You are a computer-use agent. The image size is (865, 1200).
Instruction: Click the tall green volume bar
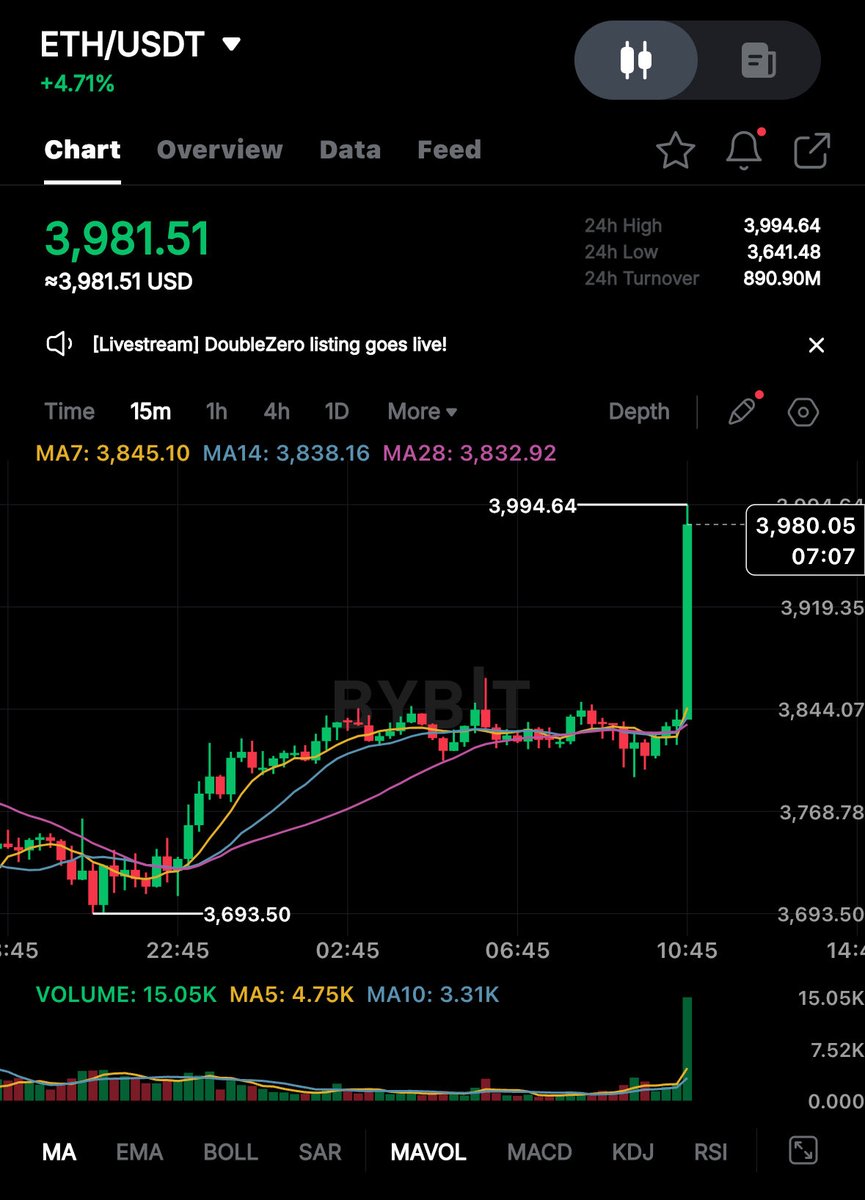[x=687, y=1049]
